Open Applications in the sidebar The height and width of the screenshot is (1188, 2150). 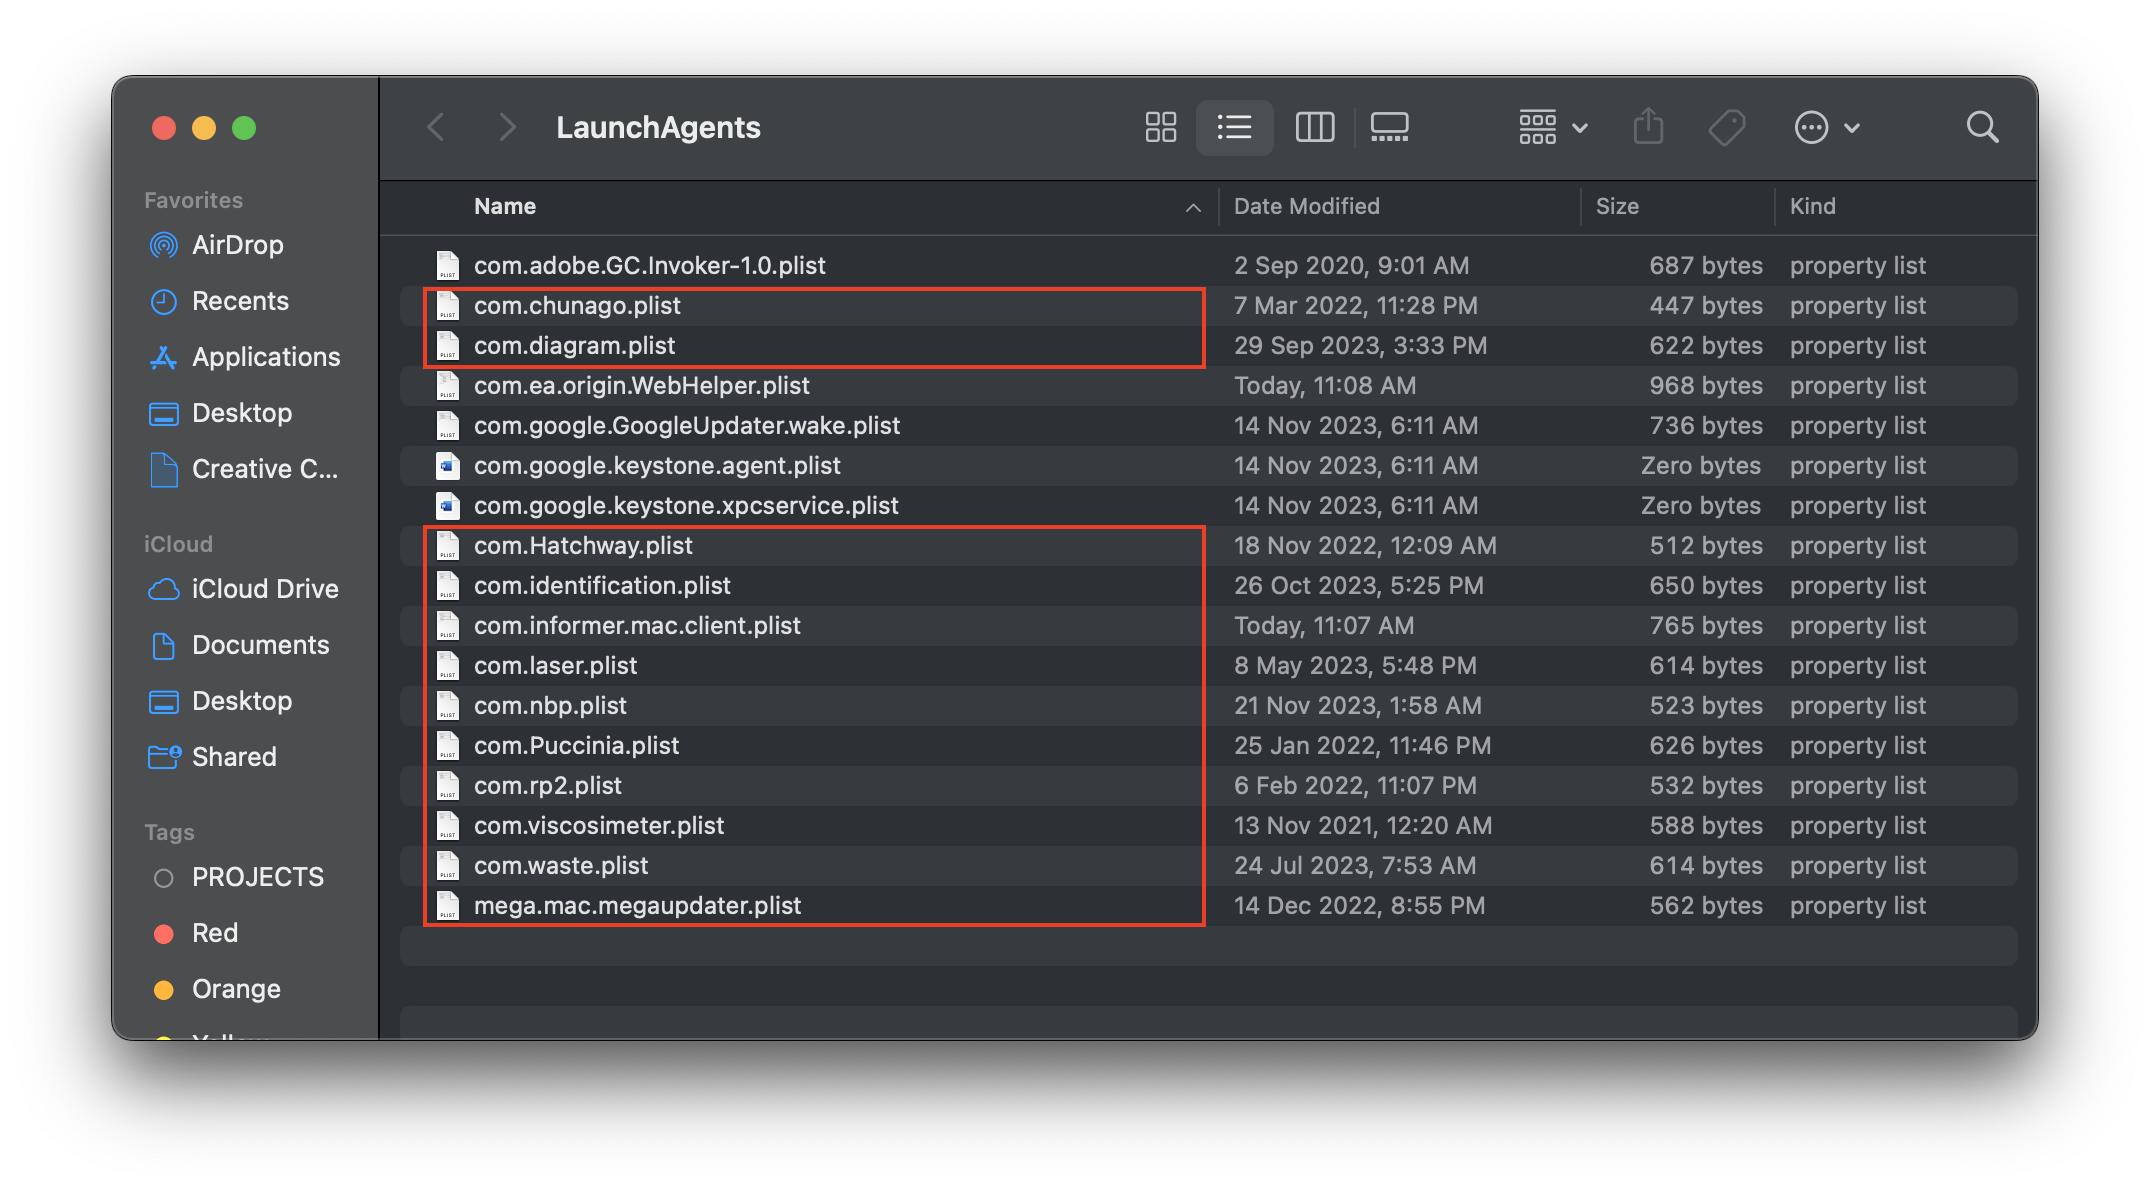coord(265,357)
